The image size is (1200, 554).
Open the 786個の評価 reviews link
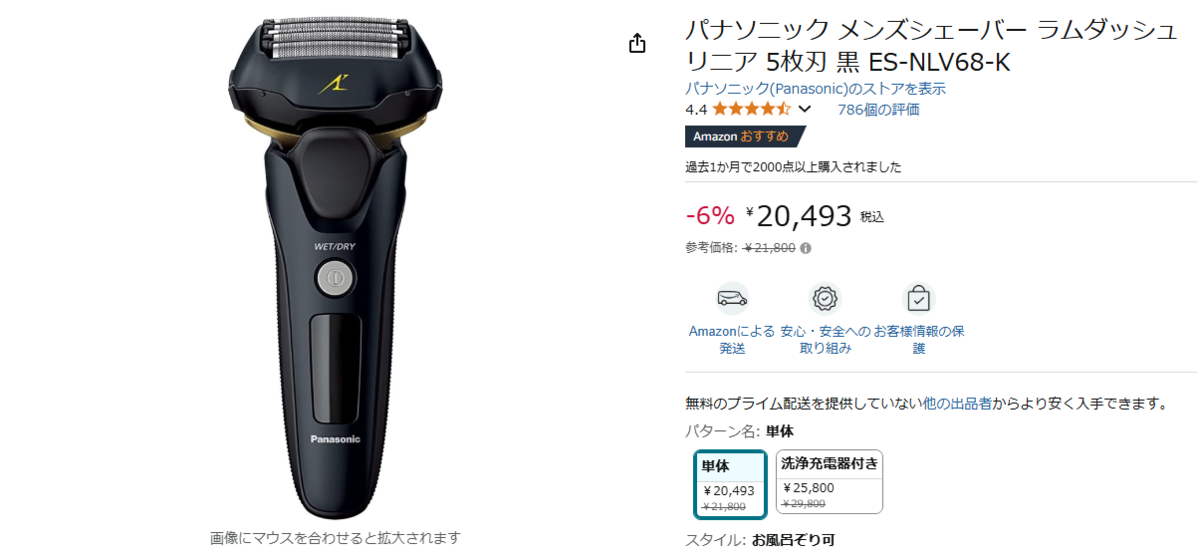(x=878, y=110)
